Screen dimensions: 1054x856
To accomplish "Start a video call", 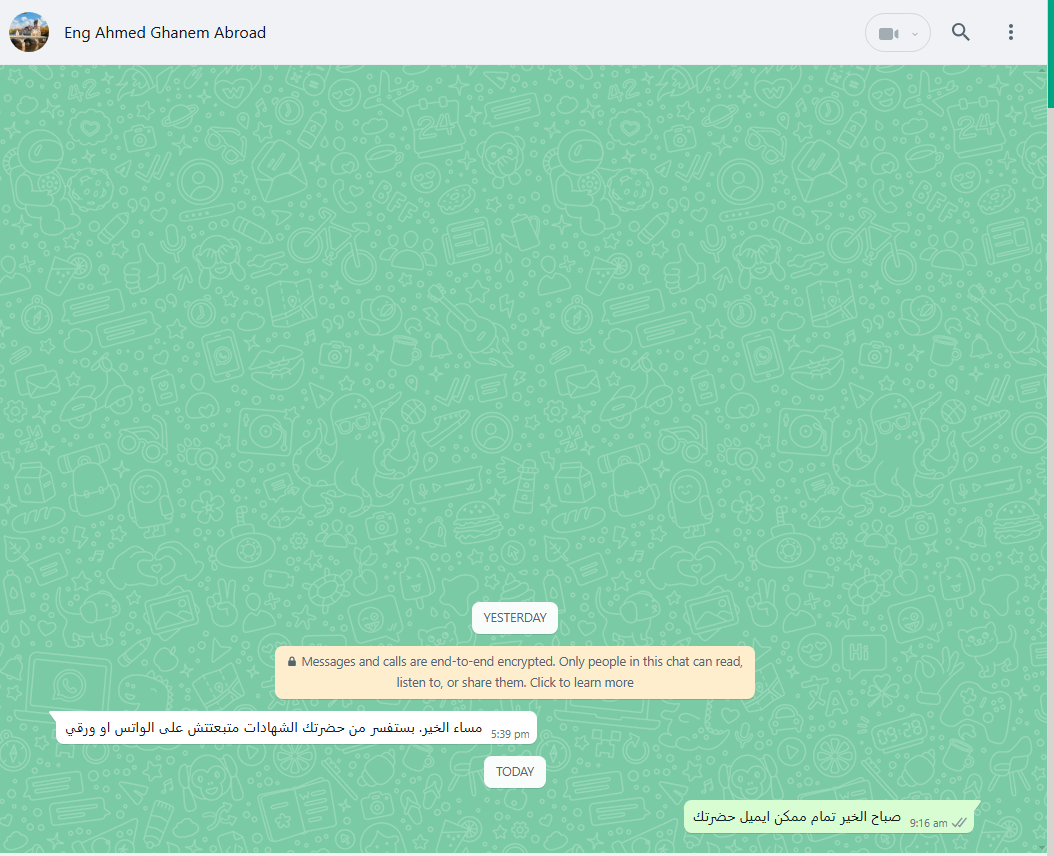I will pos(889,33).
